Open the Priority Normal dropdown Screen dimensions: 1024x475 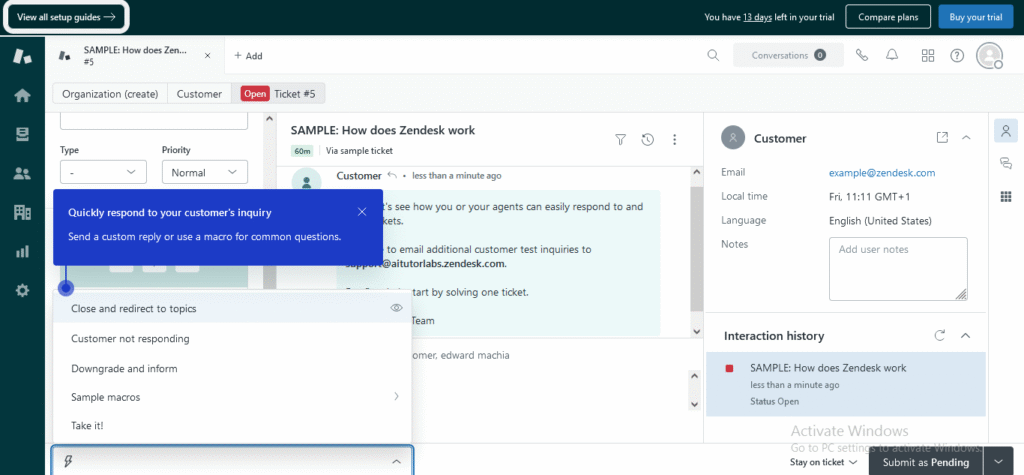point(204,172)
